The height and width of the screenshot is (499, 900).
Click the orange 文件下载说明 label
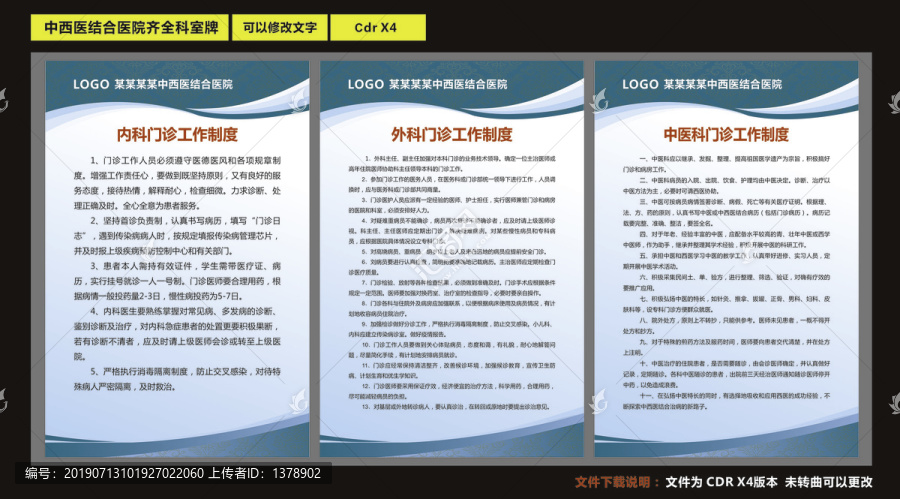618,482
